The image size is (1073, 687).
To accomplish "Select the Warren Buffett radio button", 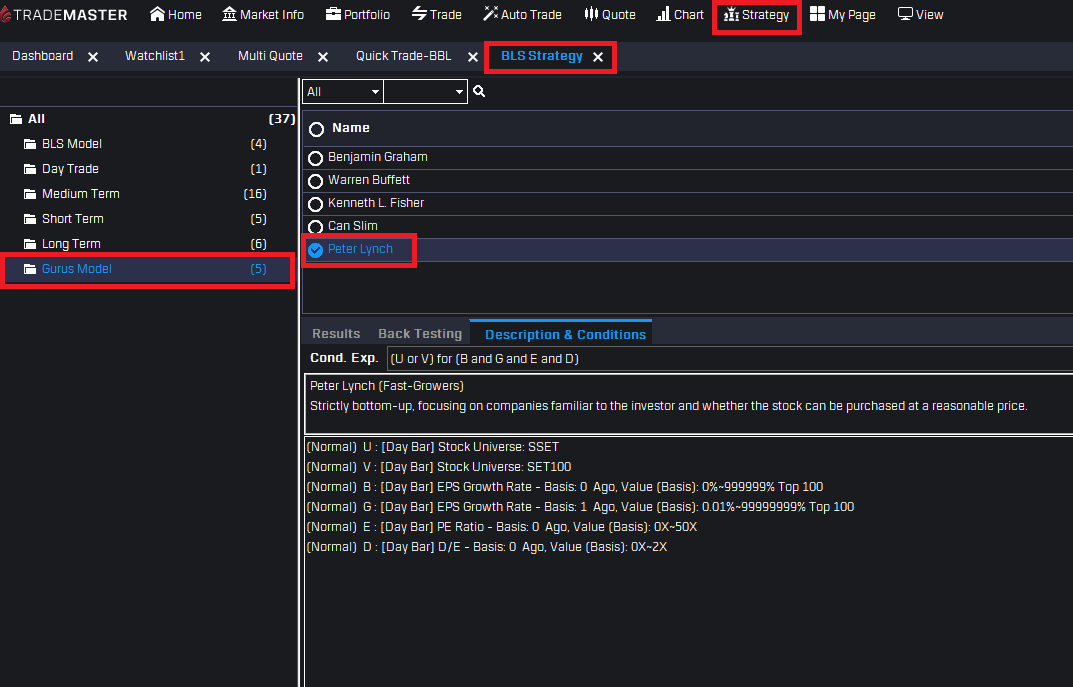I will point(316,181).
